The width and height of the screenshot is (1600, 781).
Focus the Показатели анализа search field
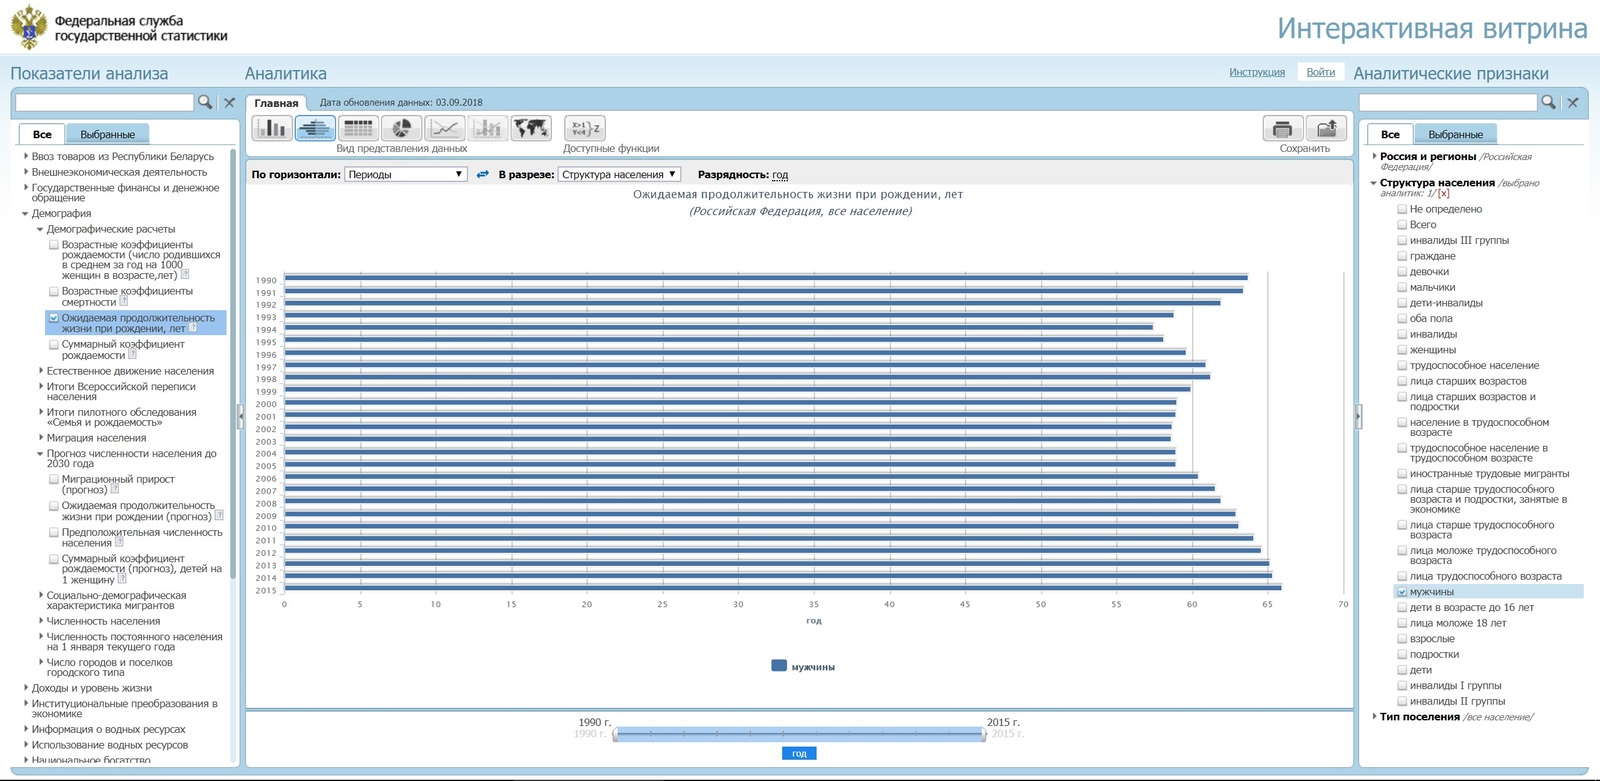click(104, 102)
